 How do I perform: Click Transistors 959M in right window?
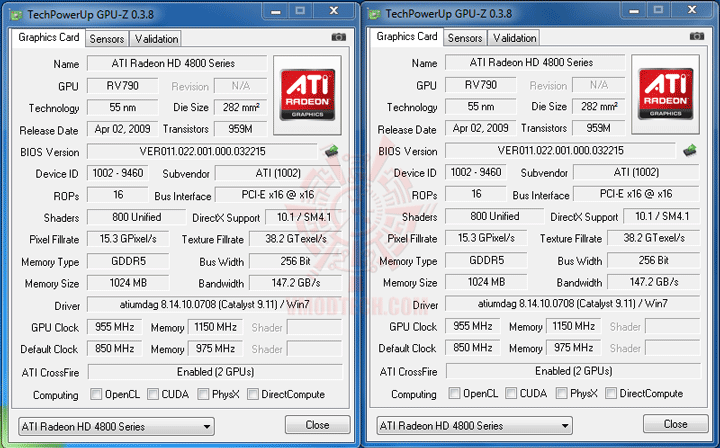pos(599,128)
